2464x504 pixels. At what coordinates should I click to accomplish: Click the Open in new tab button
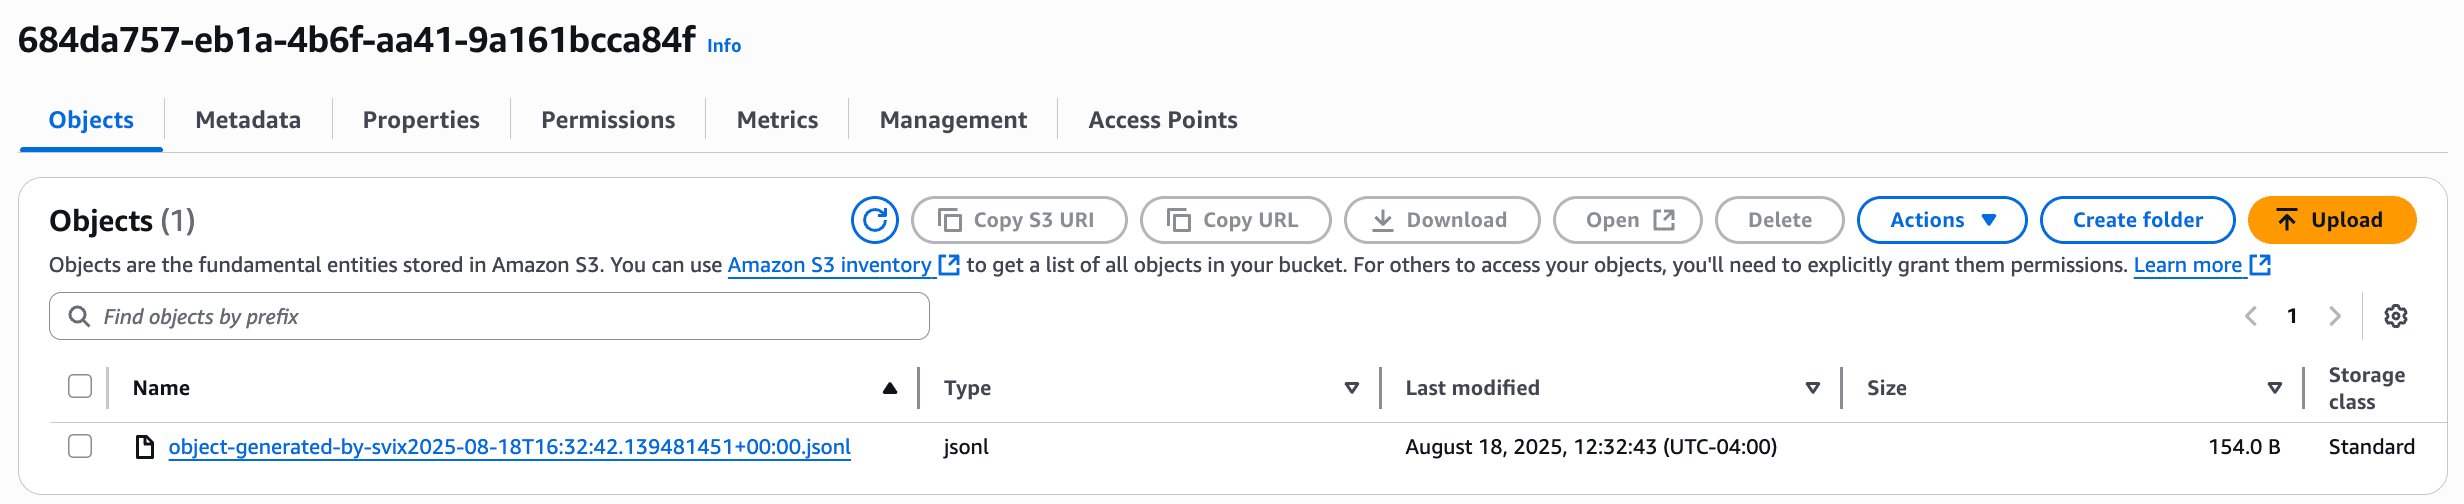(x=1627, y=220)
